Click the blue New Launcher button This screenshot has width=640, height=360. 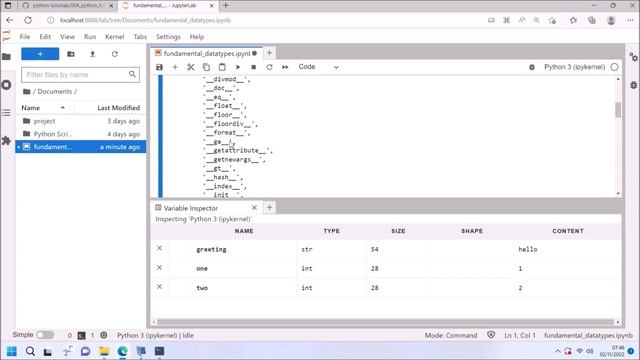pos(40,54)
